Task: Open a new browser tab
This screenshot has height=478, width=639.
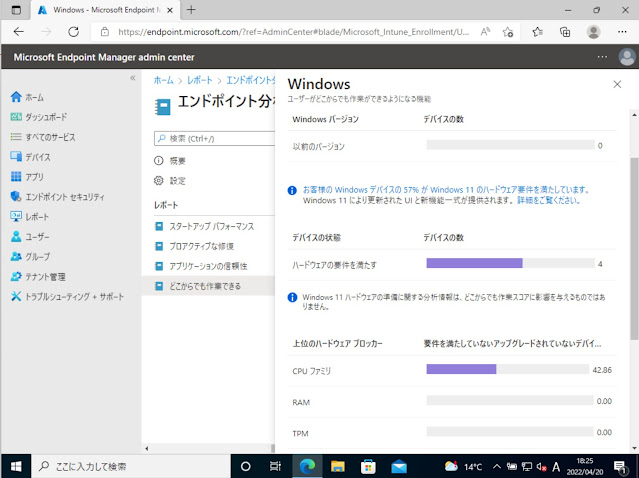Action: point(191,10)
